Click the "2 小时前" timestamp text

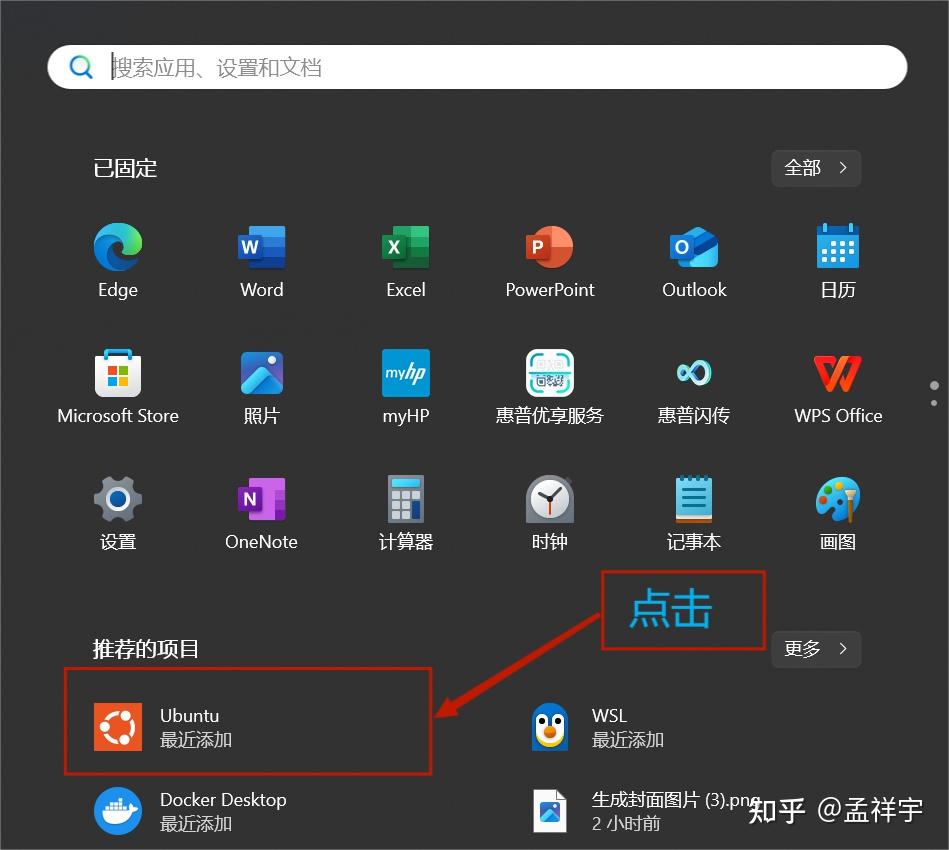[626, 823]
